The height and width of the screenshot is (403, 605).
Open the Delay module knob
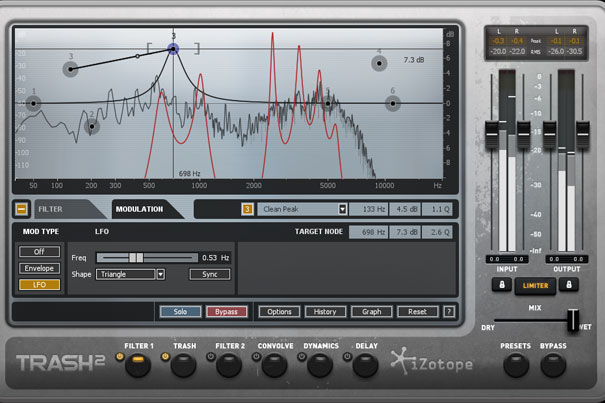click(x=365, y=365)
